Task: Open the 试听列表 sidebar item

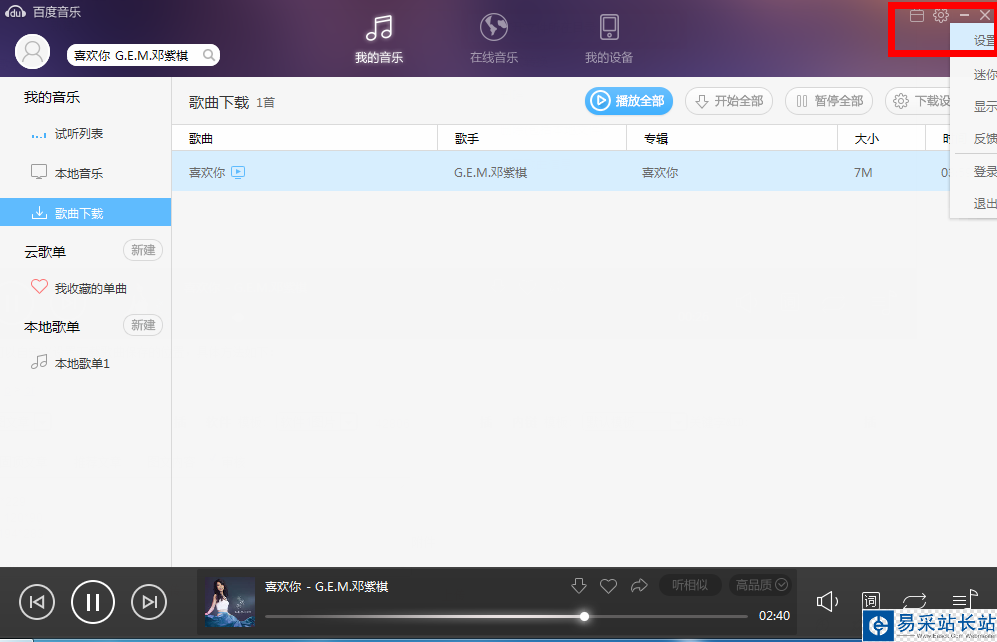Action: point(85,133)
